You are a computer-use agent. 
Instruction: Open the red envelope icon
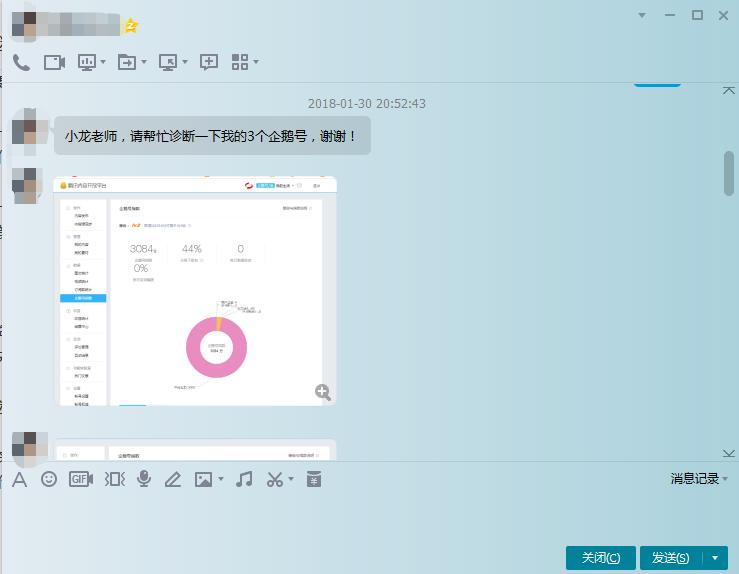point(314,479)
